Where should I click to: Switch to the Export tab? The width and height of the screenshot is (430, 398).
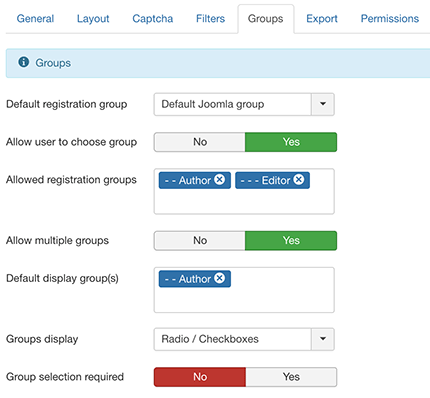click(x=322, y=19)
